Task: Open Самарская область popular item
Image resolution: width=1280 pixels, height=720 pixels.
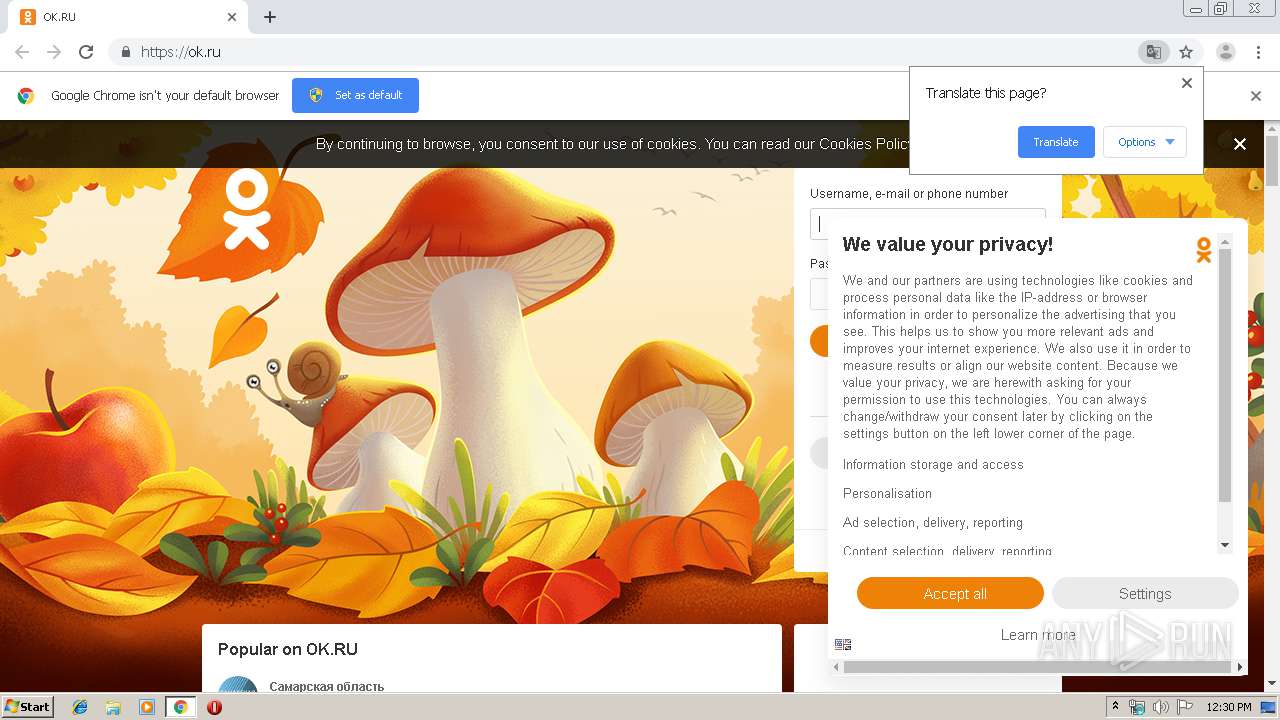Action: click(326, 686)
